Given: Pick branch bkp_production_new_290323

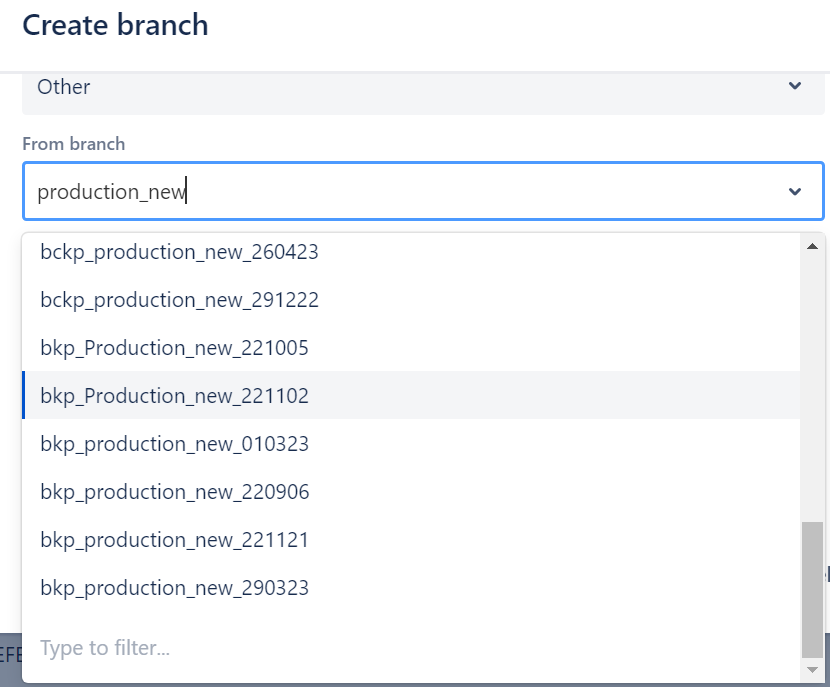Looking at the screenshot, I should 175,588.
